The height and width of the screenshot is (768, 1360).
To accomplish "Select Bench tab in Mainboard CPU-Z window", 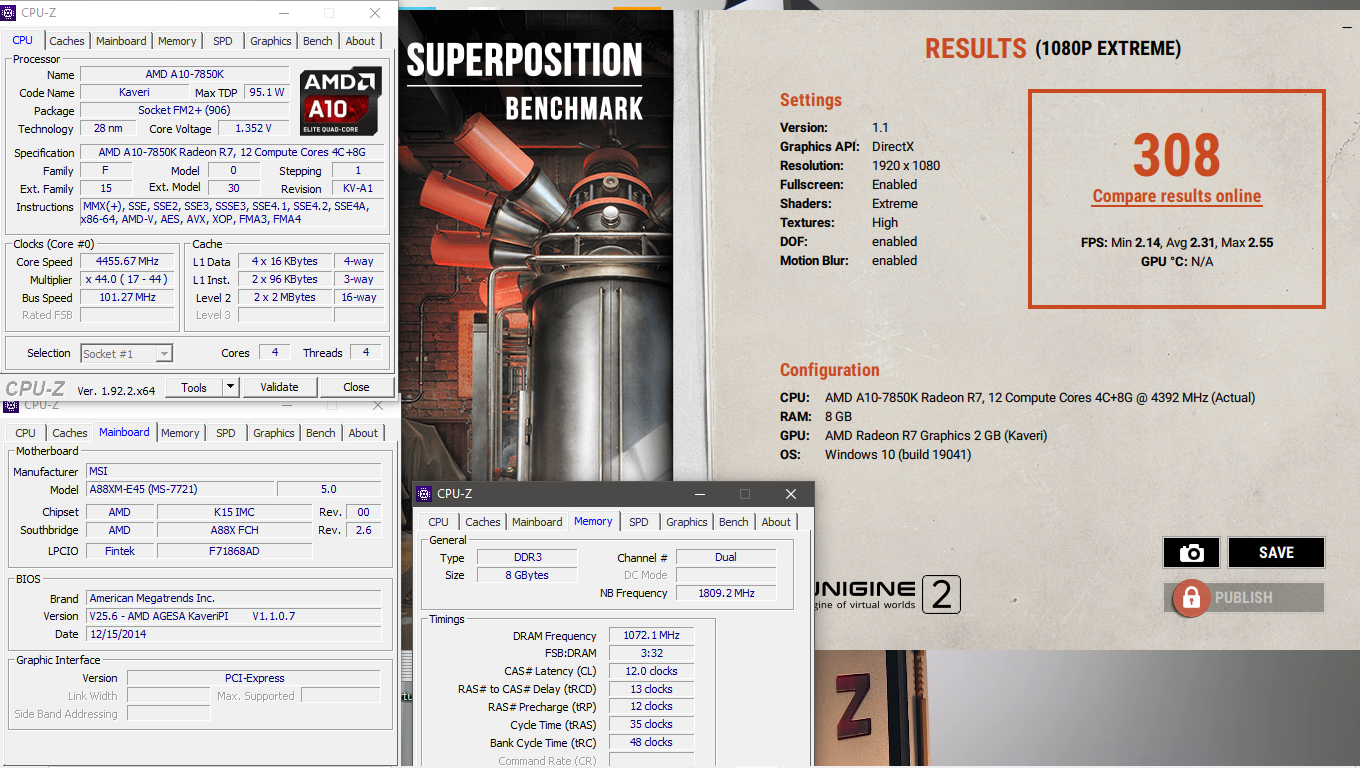I will pyautogui.click(x=321, y=433).
